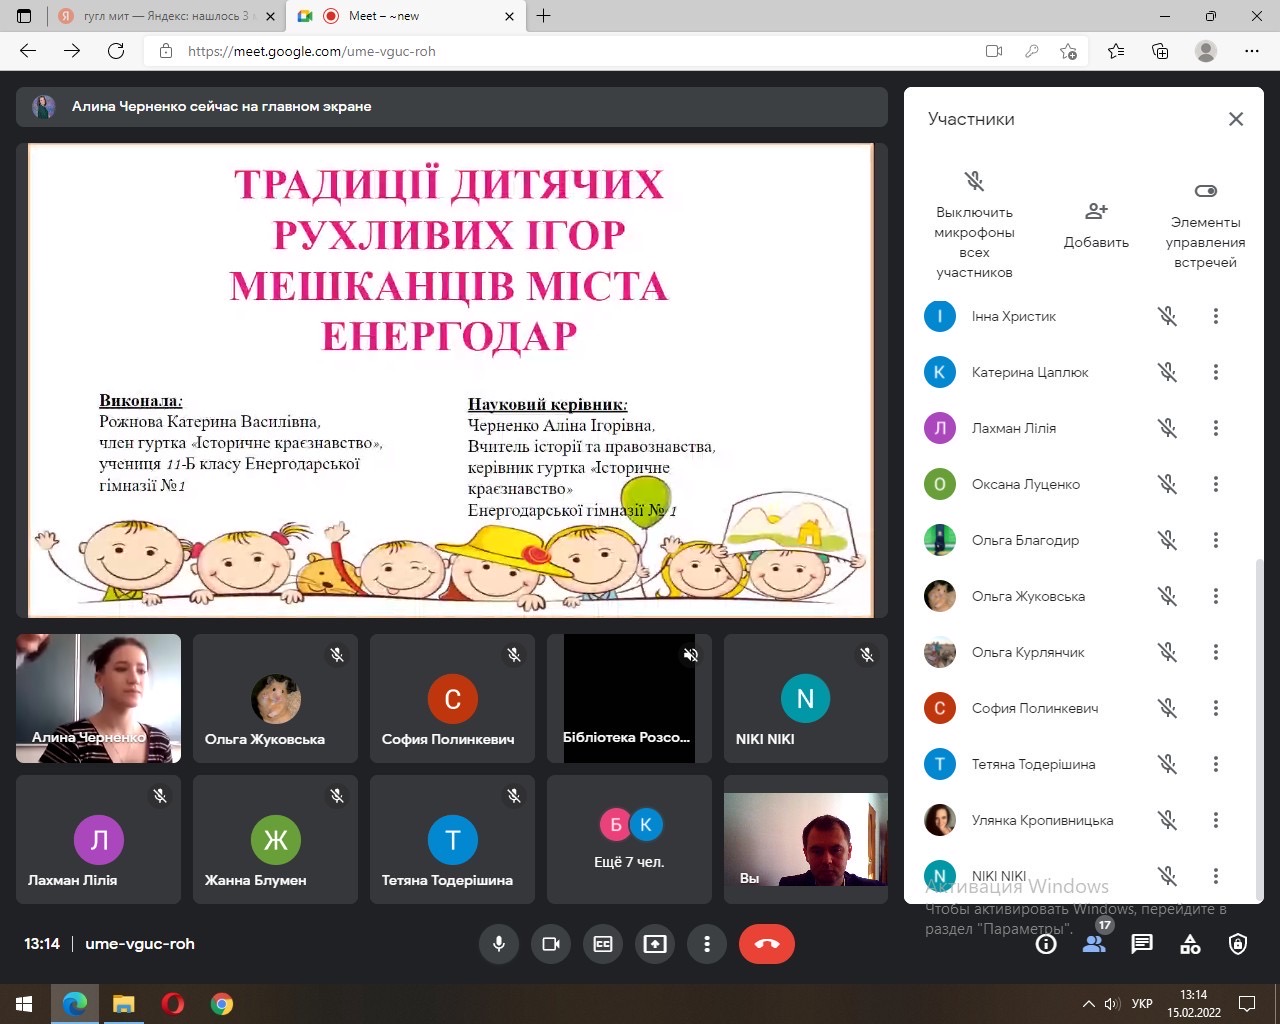Toggle the microphone in the call bar
Image resolution: width=1280 pixels, height=1024 pixels.
[499, 944]
